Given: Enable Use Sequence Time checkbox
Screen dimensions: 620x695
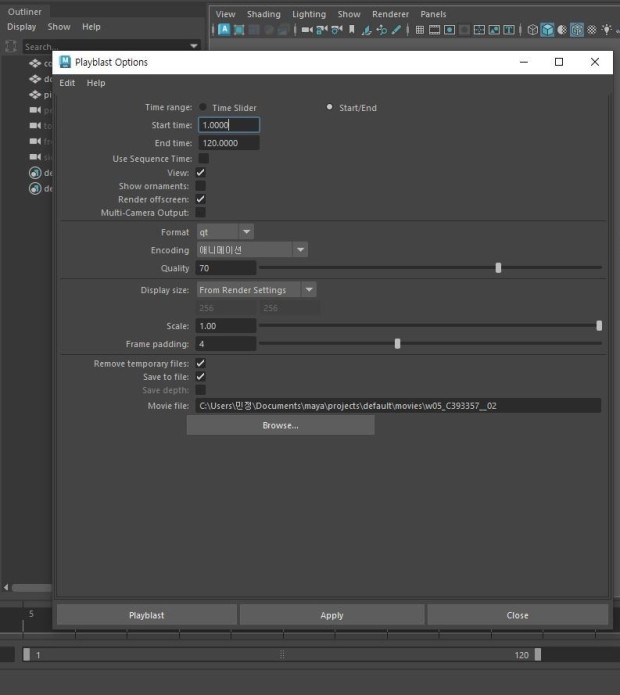Looking at the screenshot, I should coord(203,158).
